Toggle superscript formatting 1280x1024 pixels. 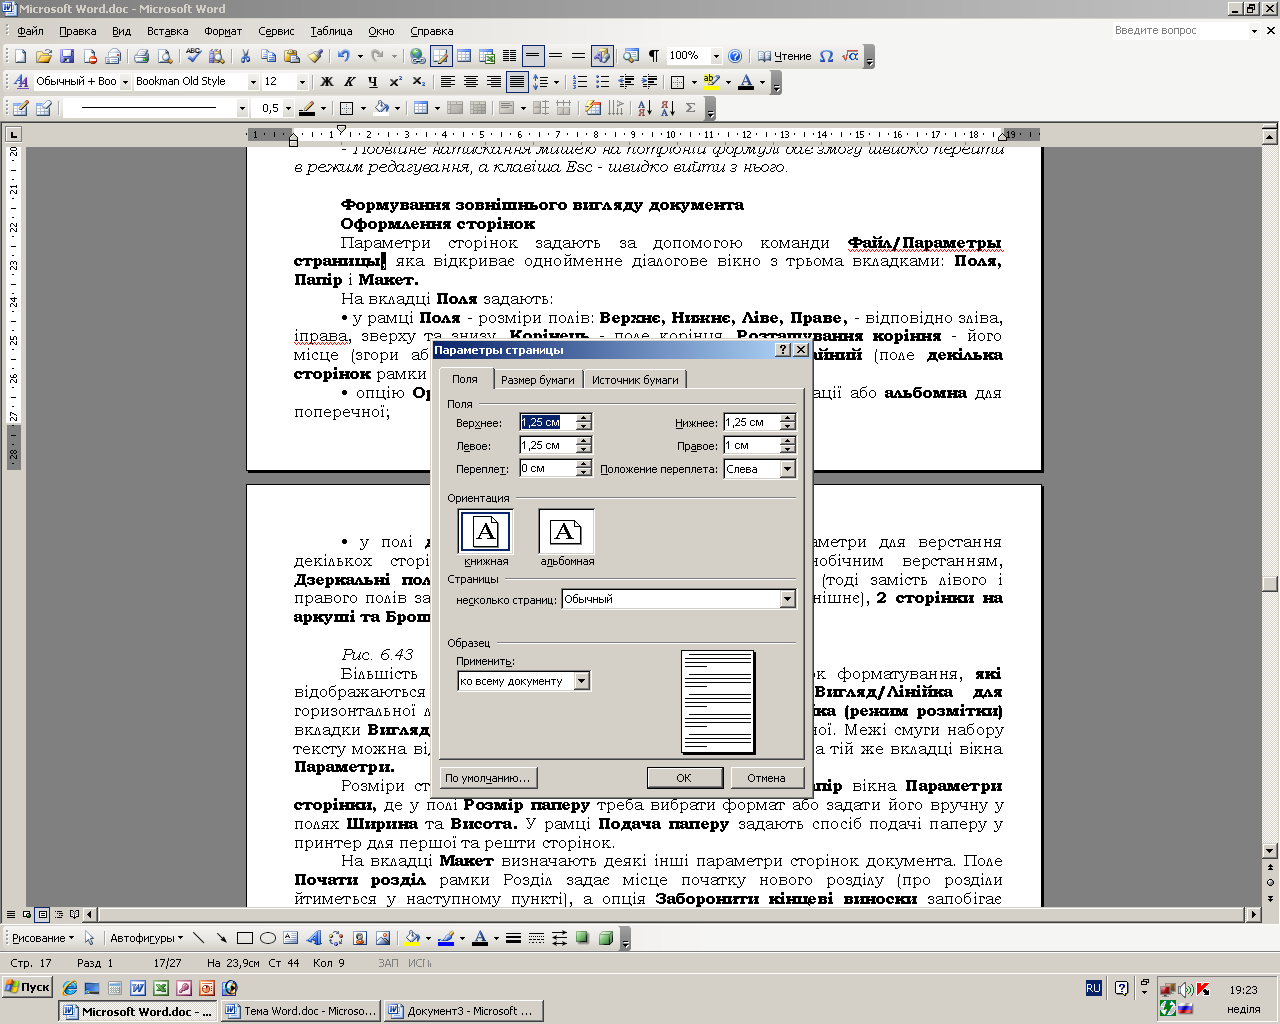tap(395, 82)
